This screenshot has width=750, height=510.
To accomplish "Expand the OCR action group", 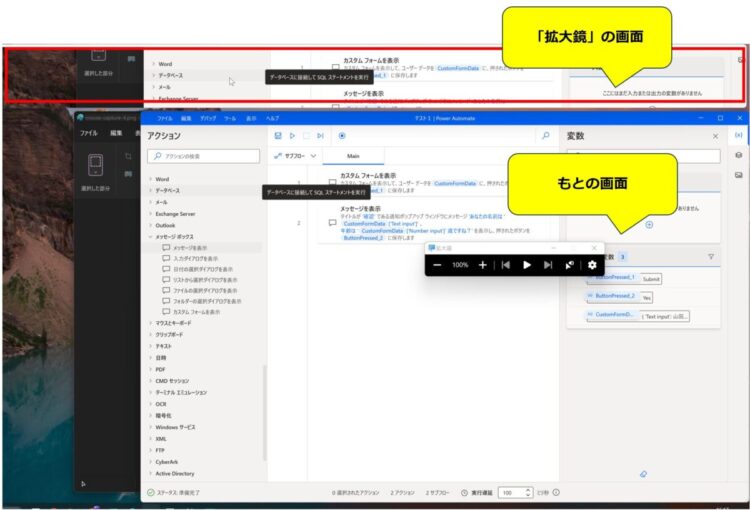I will 150,404.
